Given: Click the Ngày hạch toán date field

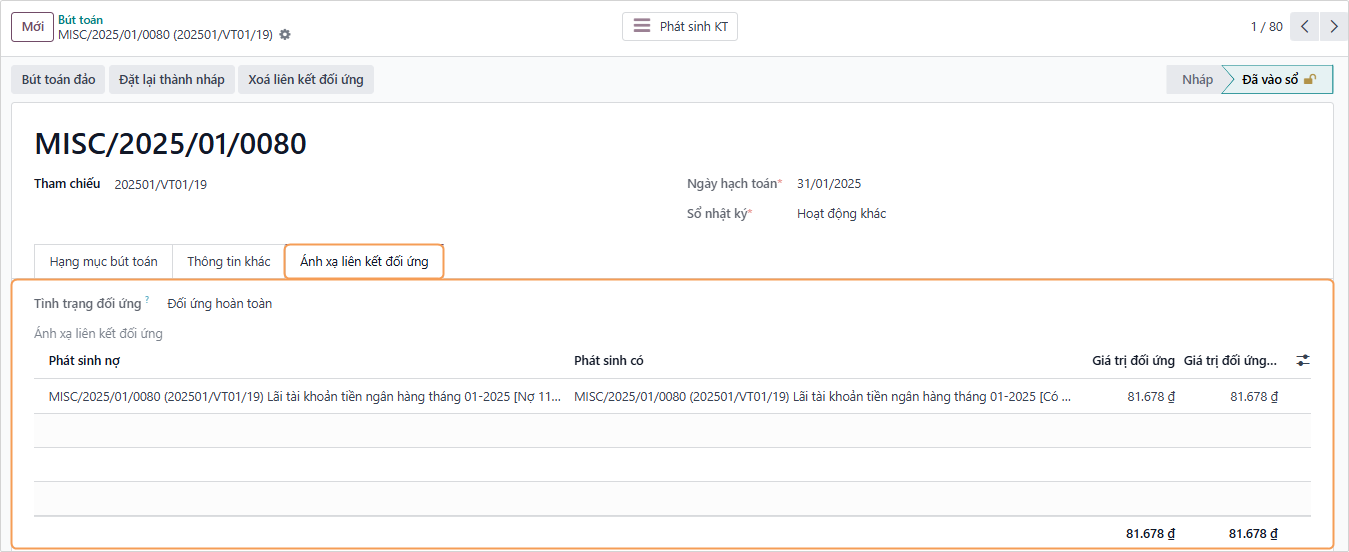Looking at the screenshot, I should [829, 184].
